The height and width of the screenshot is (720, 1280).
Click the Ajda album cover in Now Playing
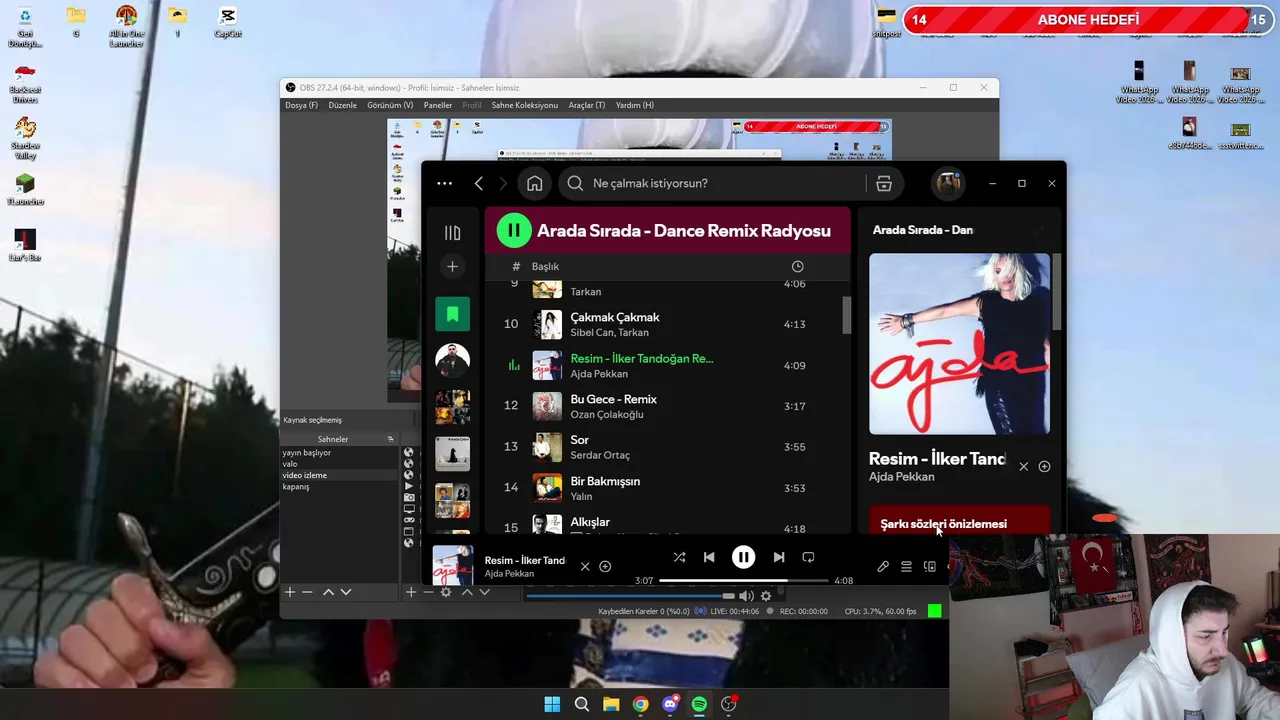959,344
